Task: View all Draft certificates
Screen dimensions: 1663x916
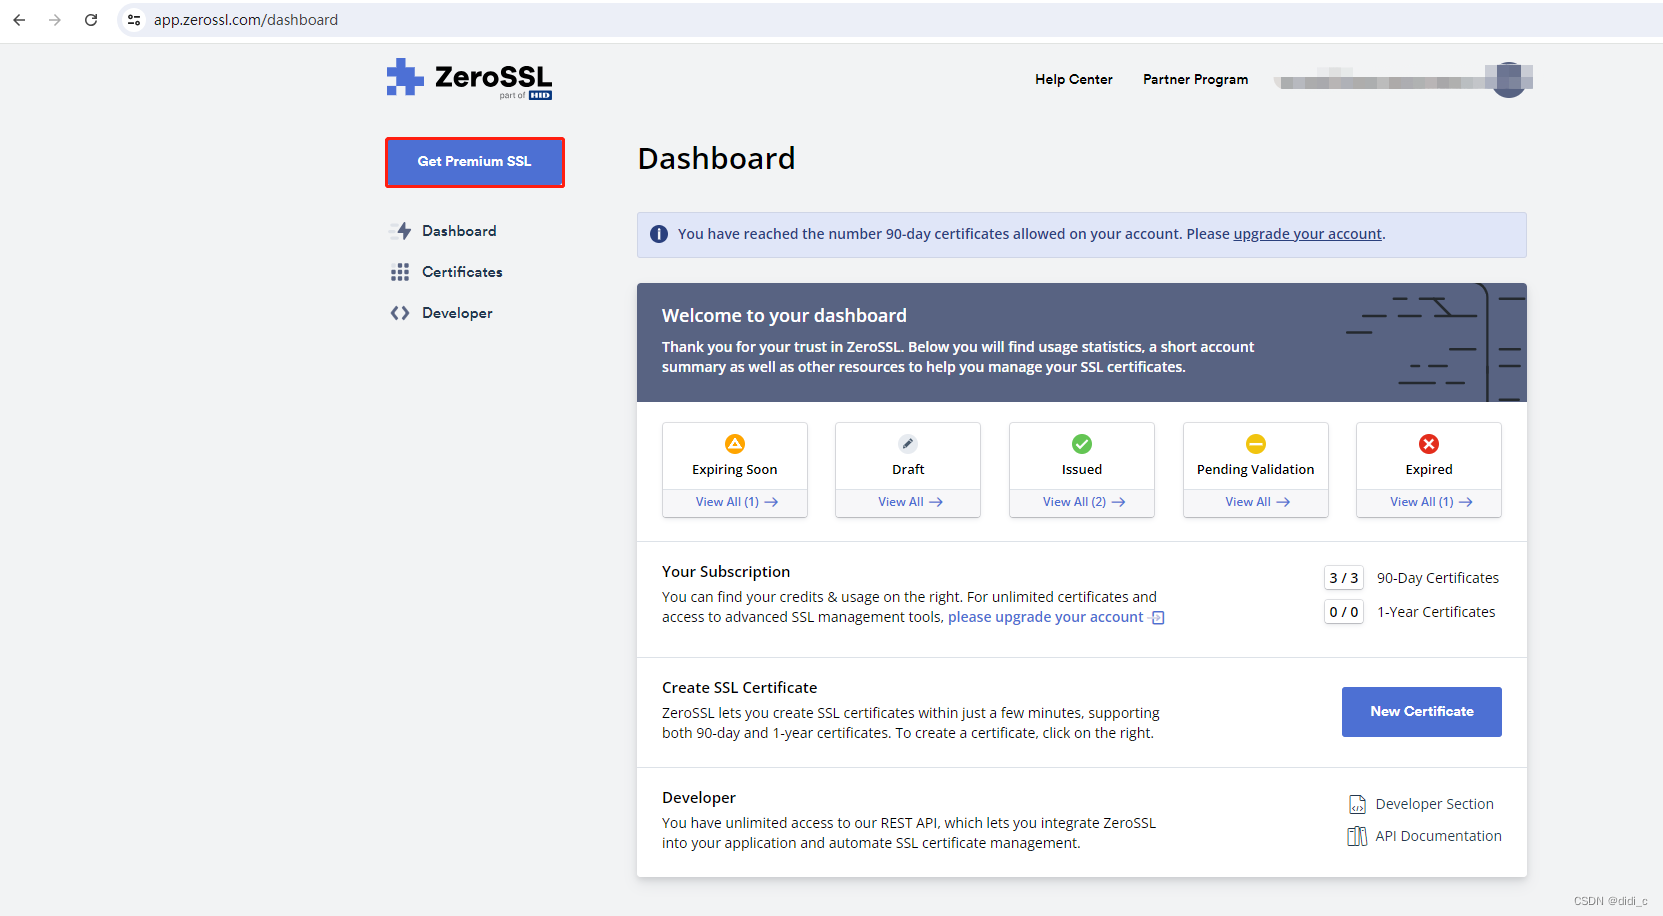Action: click(910, 502)
